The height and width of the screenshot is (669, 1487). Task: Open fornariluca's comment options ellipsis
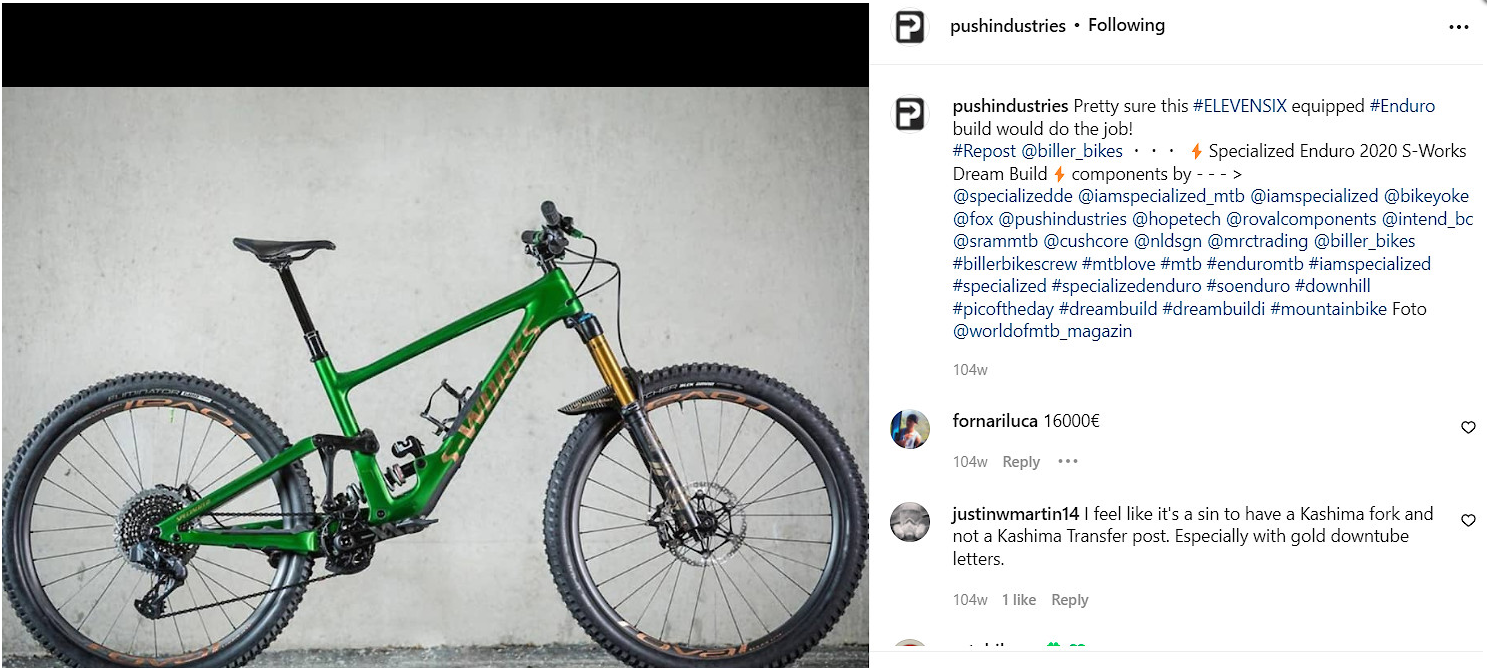(x=1068, y=462)
